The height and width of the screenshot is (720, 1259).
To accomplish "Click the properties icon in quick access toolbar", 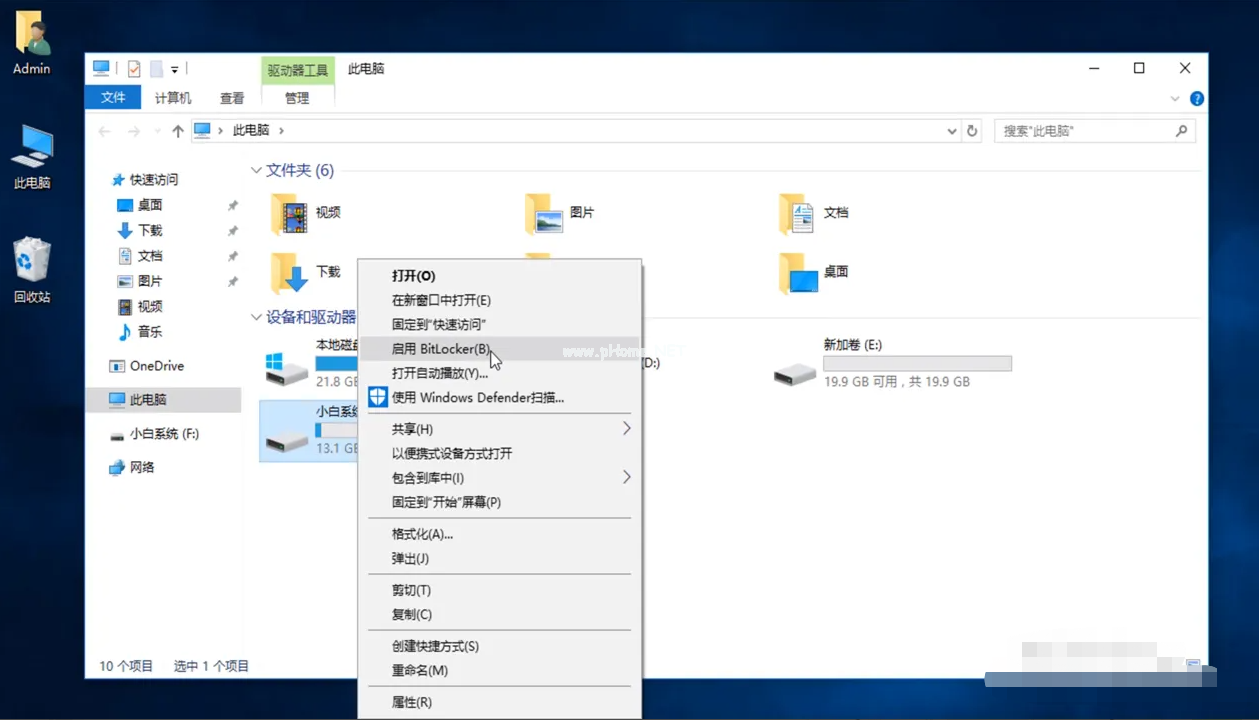I will pos(134,69).
